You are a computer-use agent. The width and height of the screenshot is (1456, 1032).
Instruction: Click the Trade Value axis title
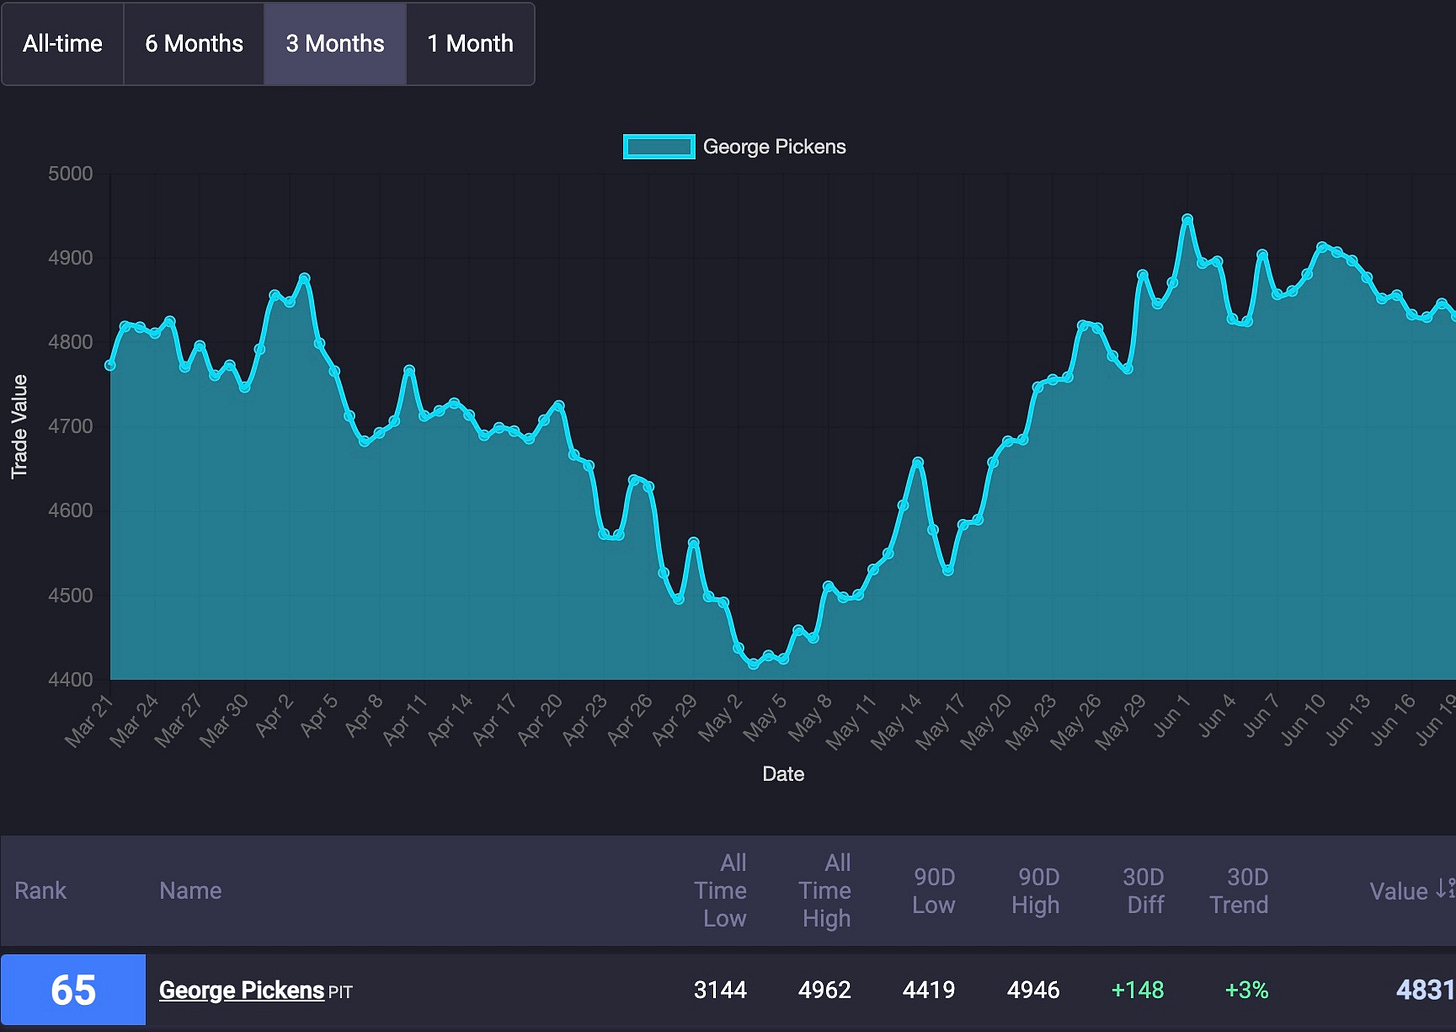19,427
